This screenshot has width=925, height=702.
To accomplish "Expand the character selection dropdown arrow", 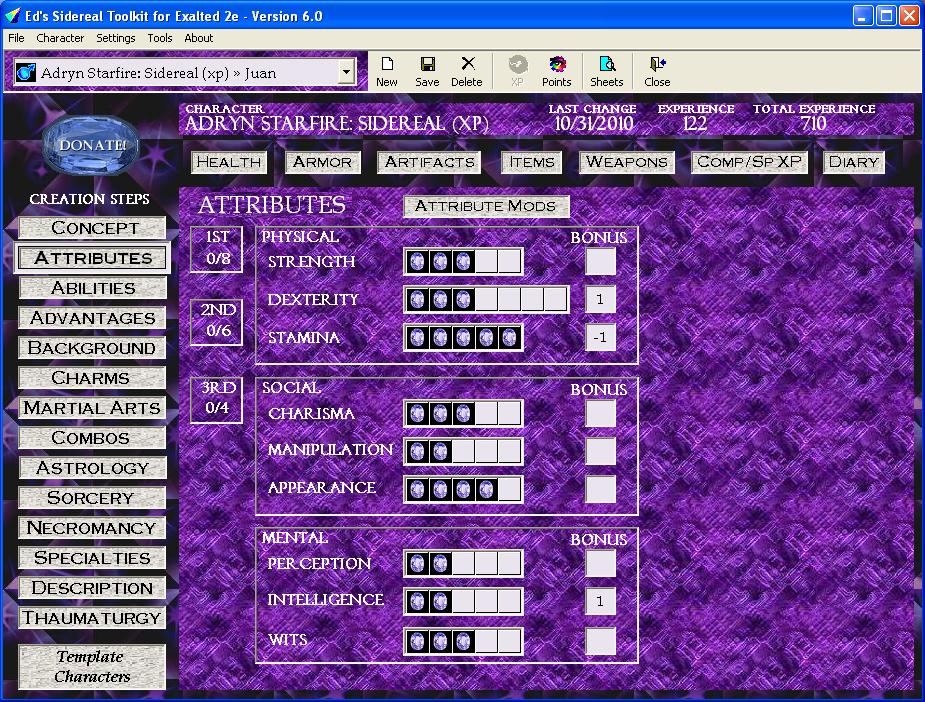I will [346, 73].
